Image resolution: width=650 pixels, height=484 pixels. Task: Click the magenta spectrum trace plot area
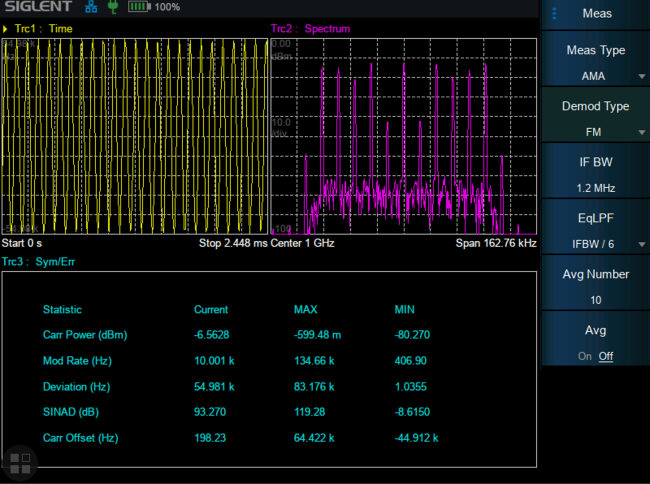pyautogui.click(x=405, y=135)
